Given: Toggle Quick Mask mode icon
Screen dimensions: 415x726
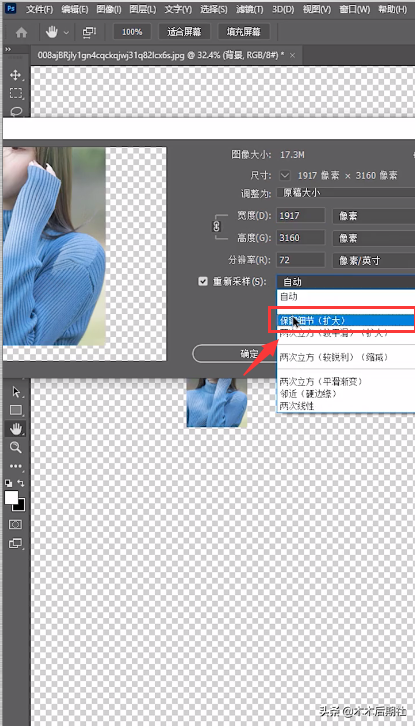Looking at the screenshot, I should (x=16, y=524).
